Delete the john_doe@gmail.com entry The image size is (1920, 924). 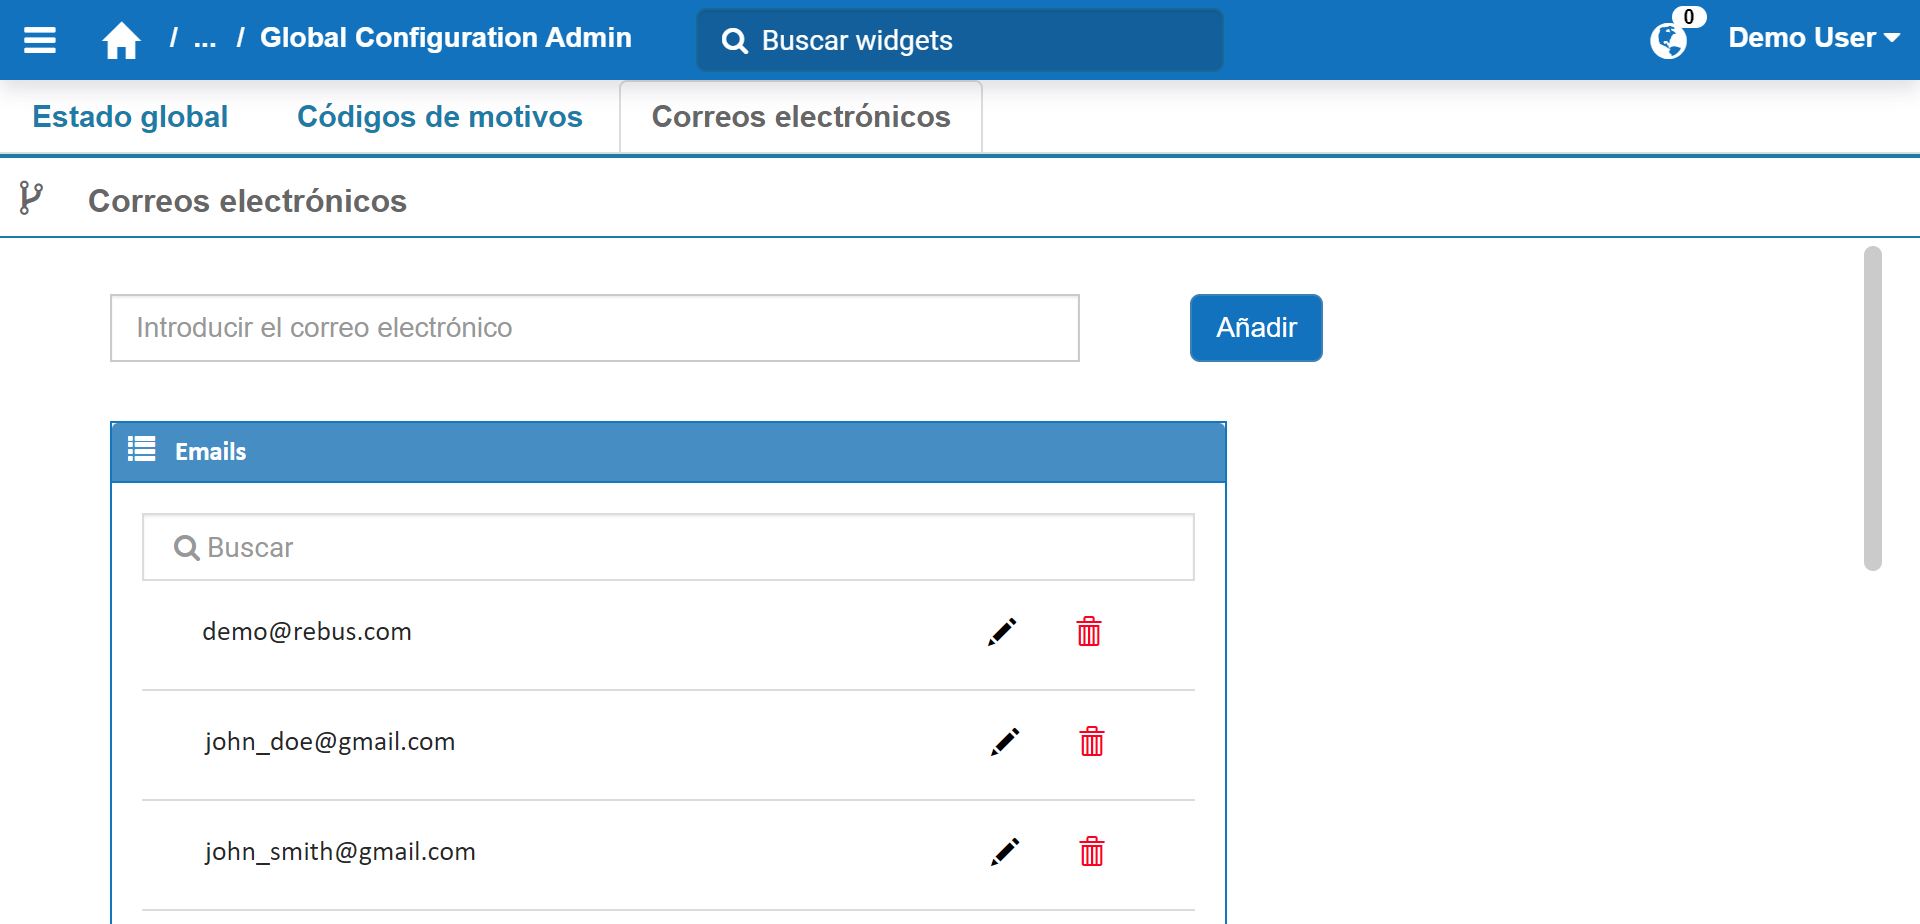coord(1092,742)
